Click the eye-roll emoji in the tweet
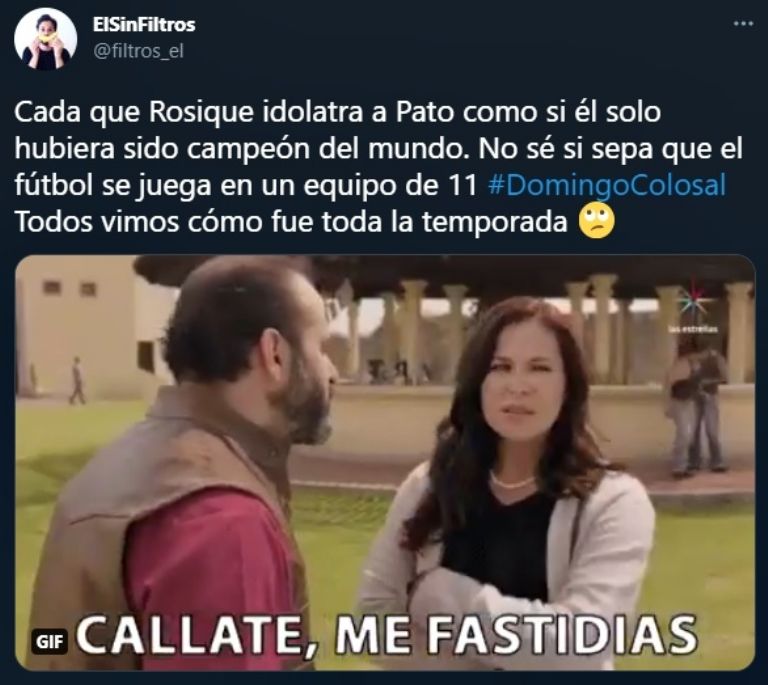 coord(597,221)
